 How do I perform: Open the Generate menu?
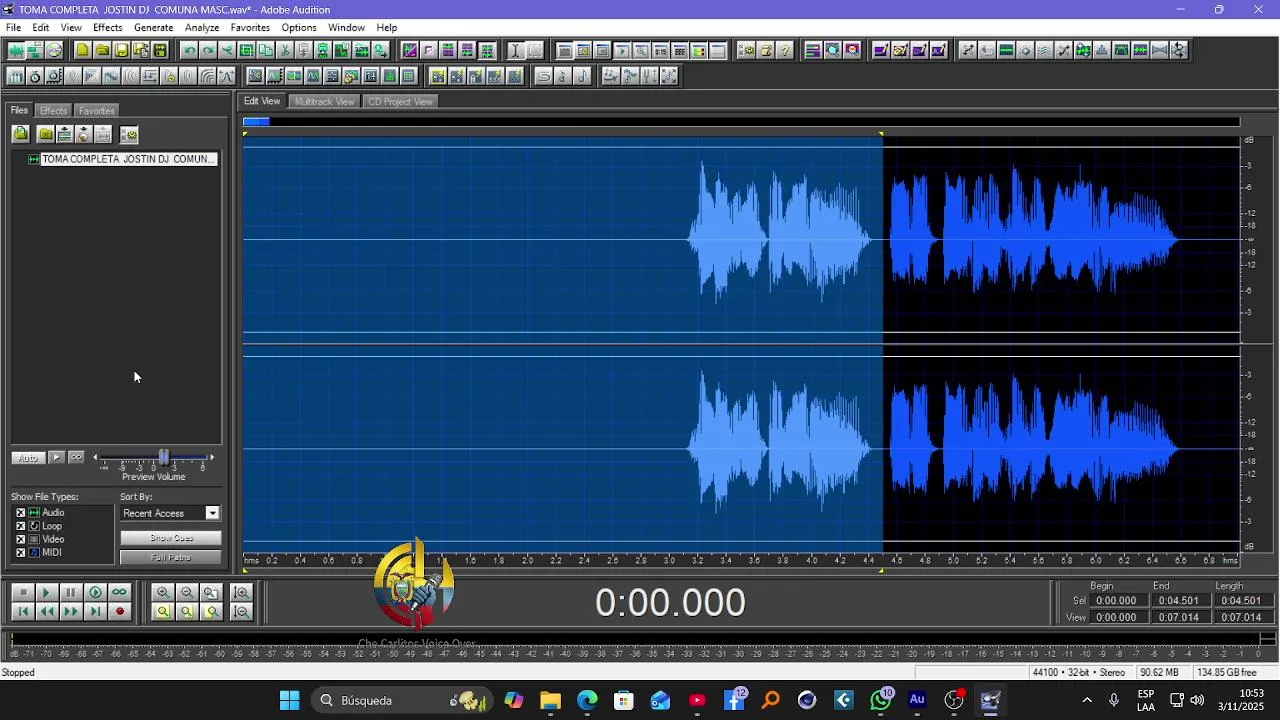[153, 27]
